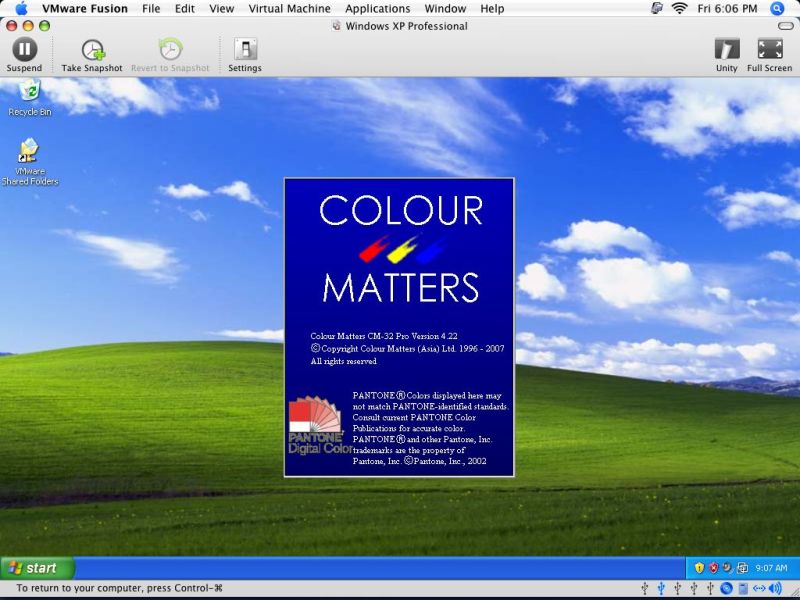The width and height of the screenshot is (800, 600).
Task: Suspend the virtual machine
Action: [x=24, y=55]
